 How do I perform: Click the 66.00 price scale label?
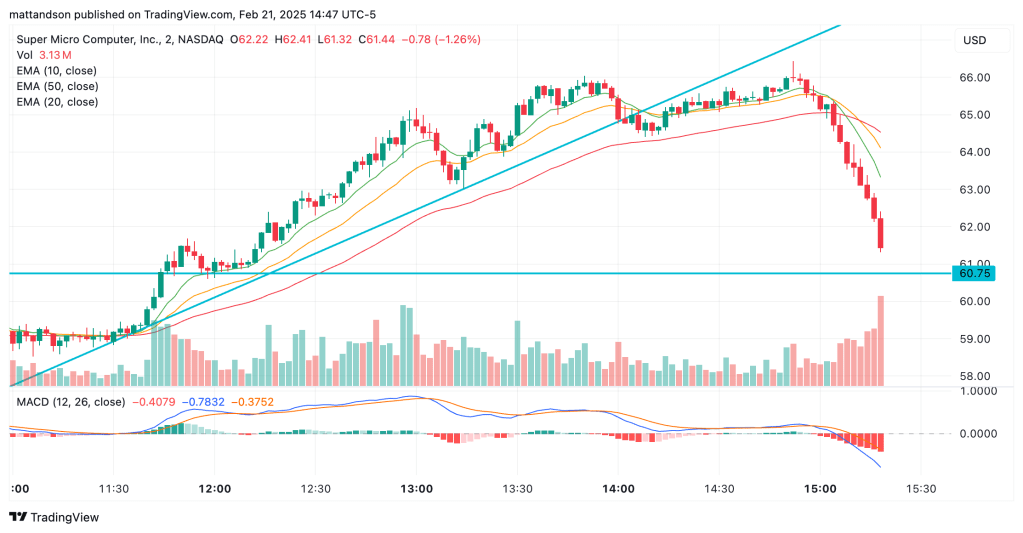(x=974, y=77)
